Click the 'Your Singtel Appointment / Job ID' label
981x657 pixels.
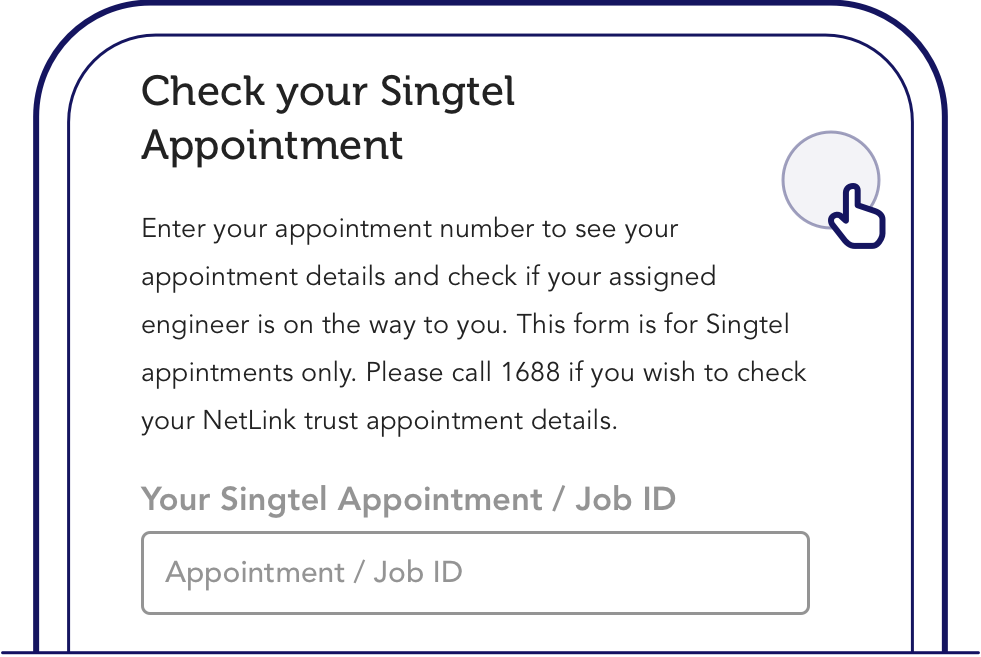[409, 499]
